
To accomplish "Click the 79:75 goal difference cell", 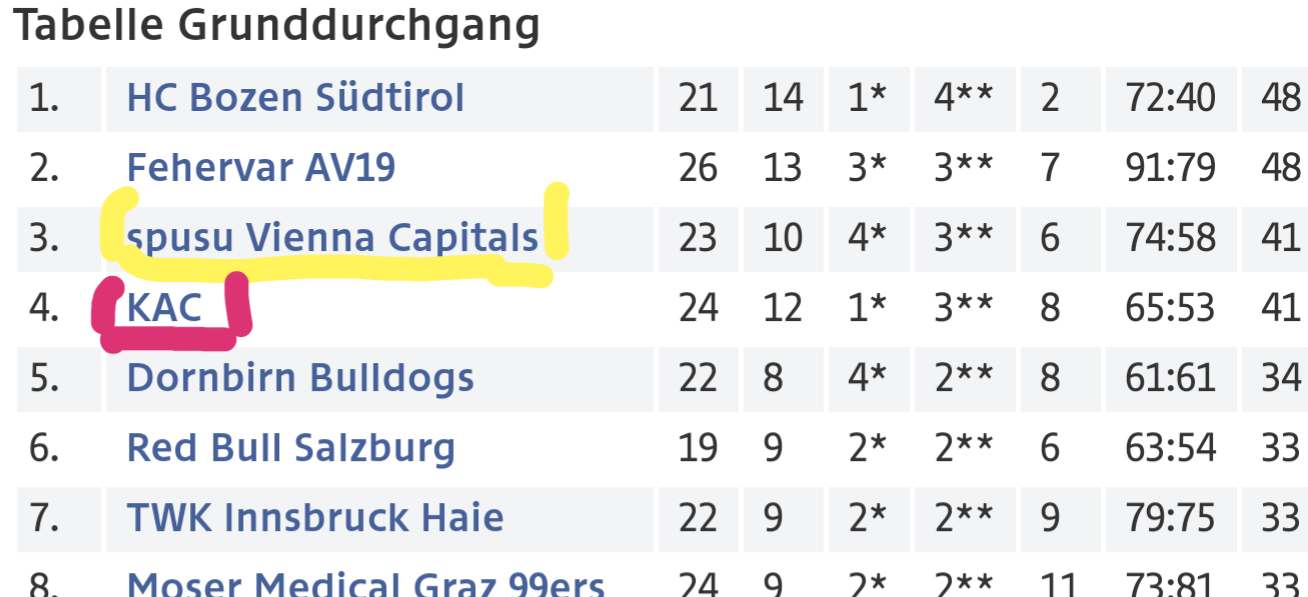I will [1171, 518].
